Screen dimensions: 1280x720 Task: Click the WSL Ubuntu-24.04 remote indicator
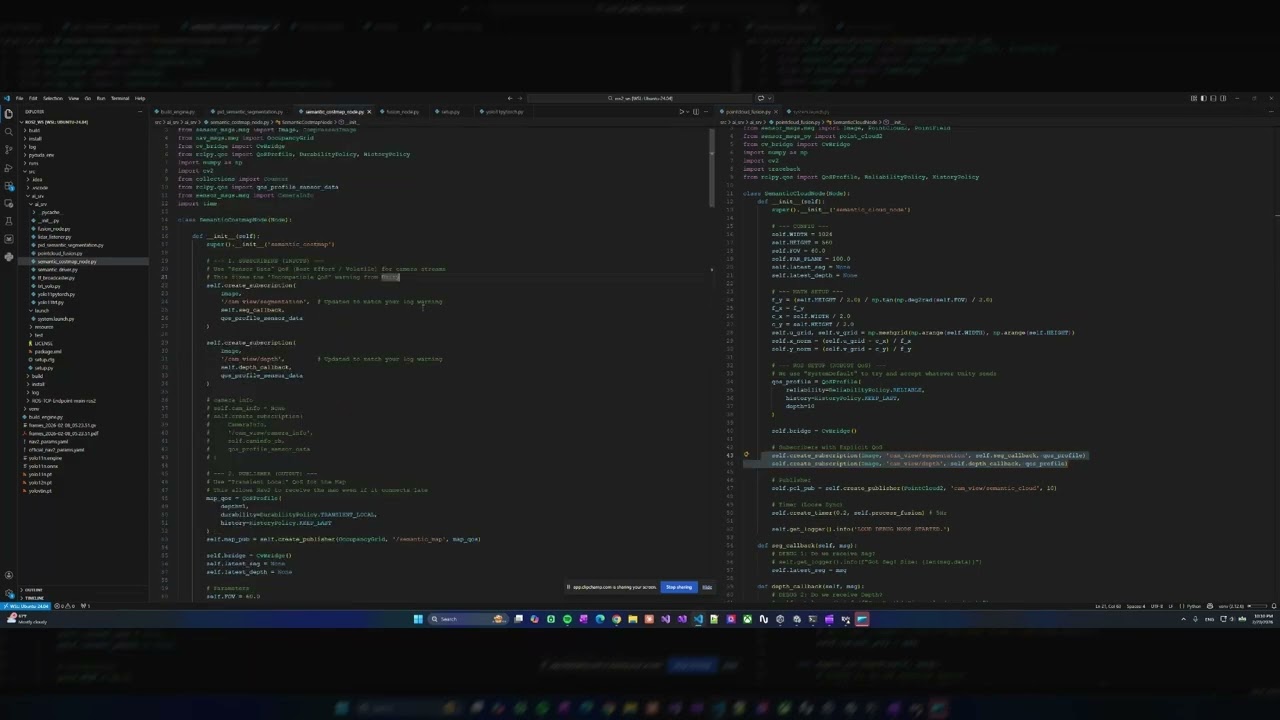tap(26, 606)
